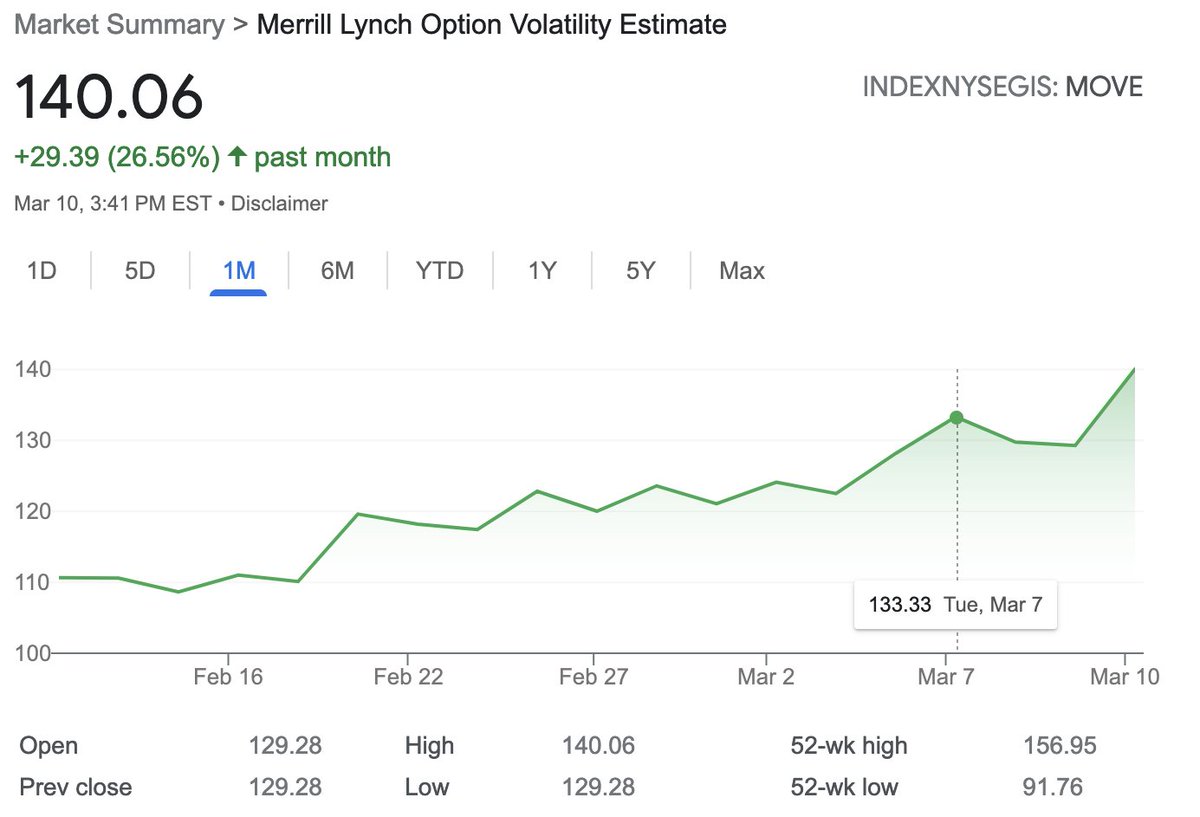Click the 52-wk high value 156.95

[x=1060, y=746]
